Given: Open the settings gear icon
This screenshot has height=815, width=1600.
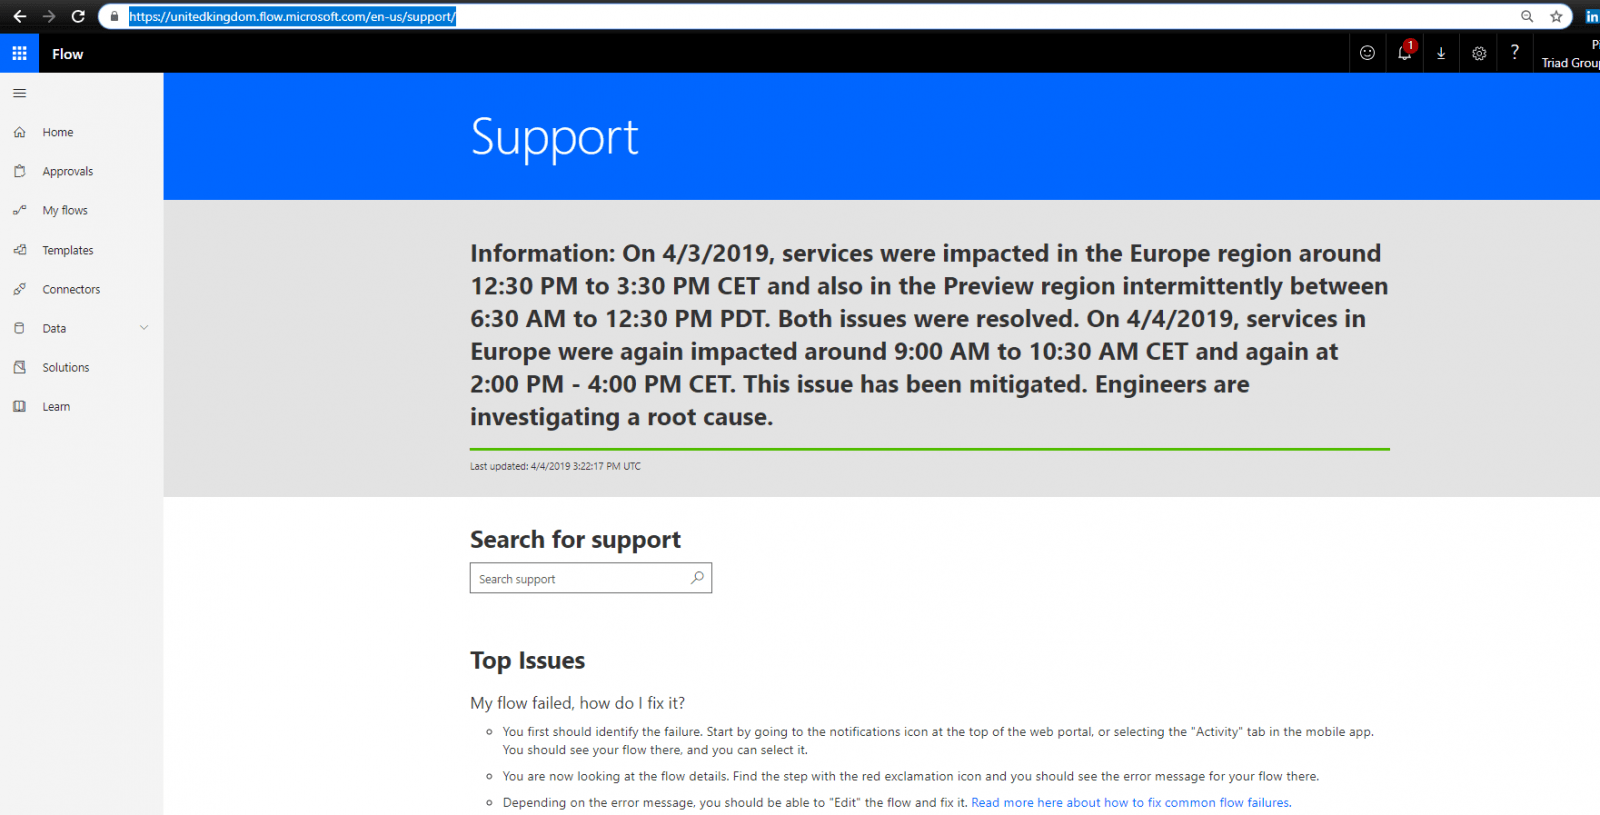Looking at the screenshot, I should [x=1479, y=53].
